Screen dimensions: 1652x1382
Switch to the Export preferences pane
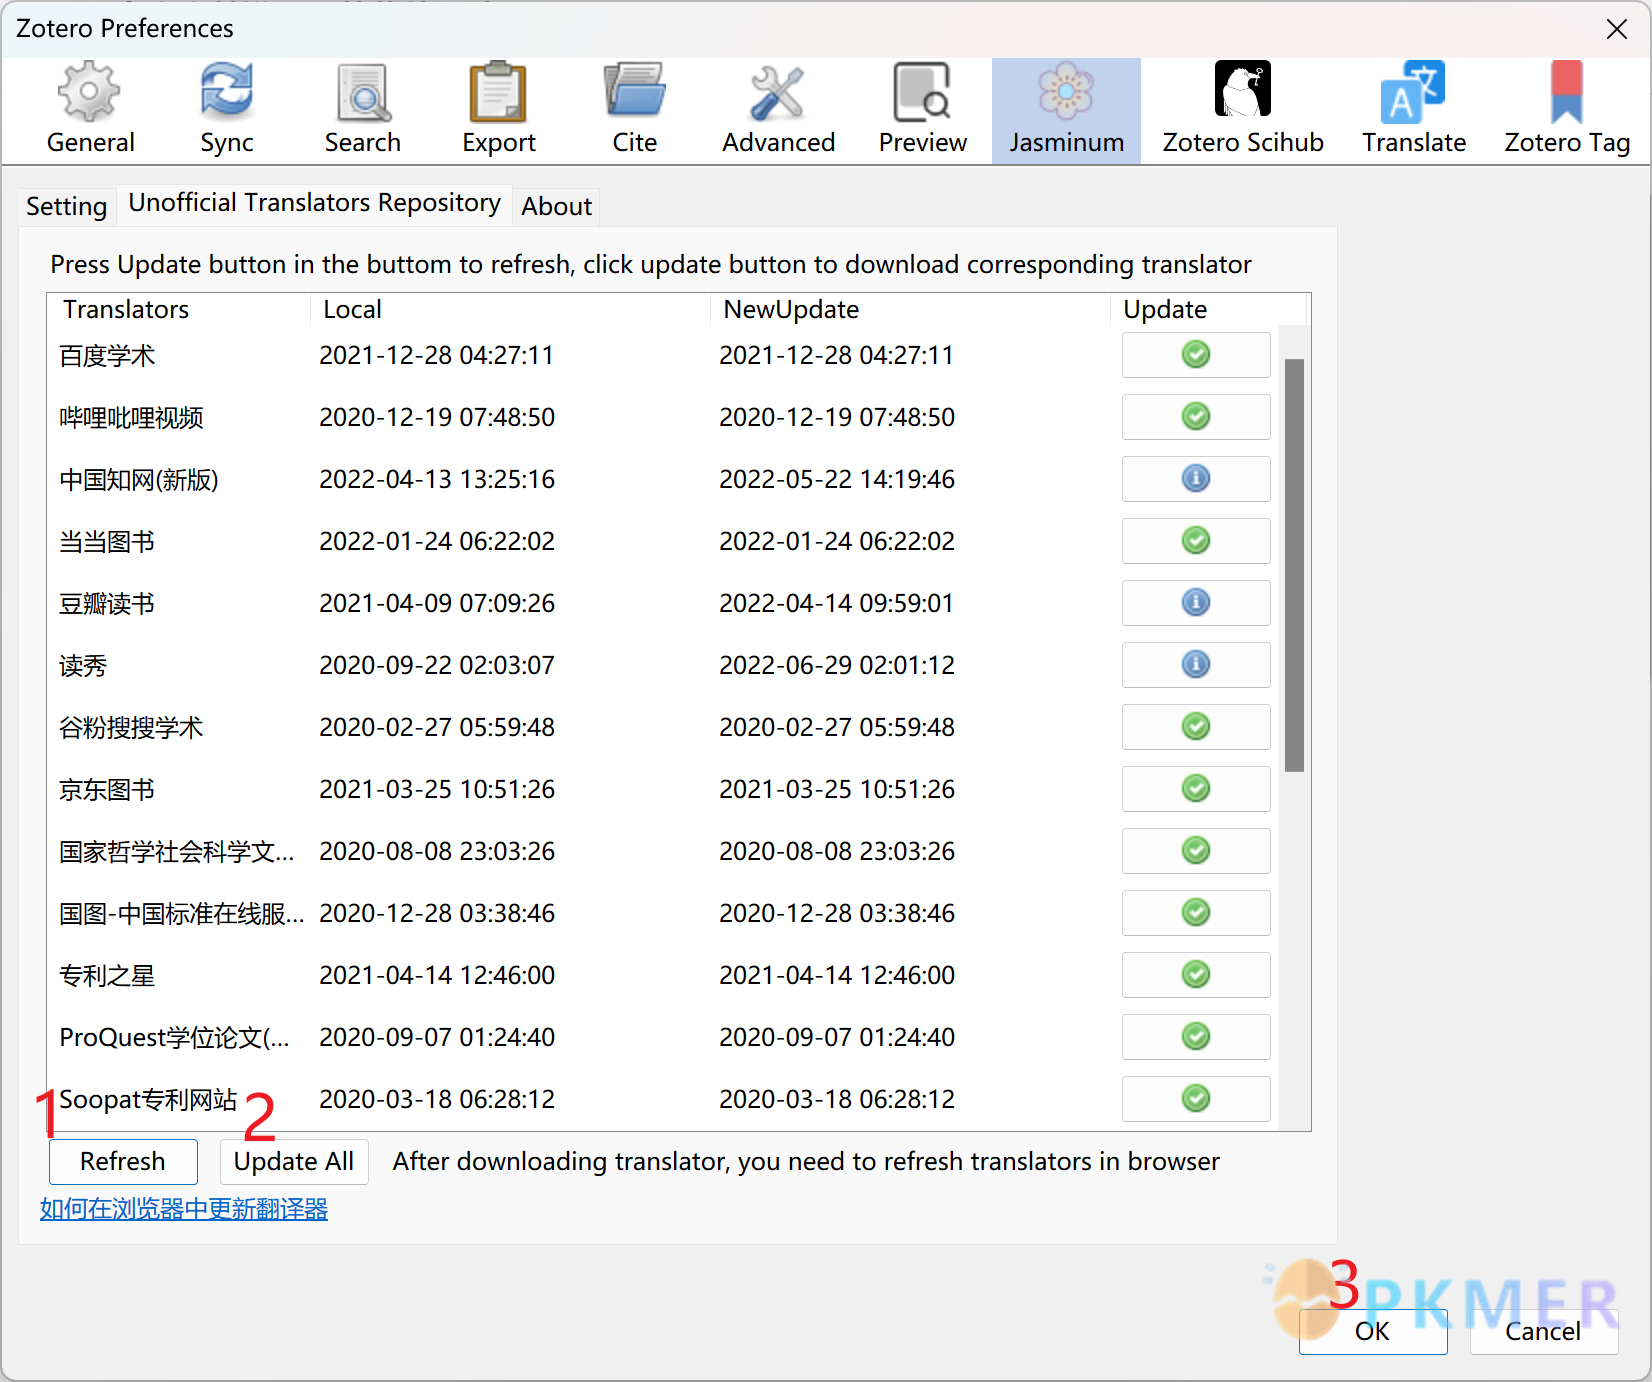pos(499,110)
